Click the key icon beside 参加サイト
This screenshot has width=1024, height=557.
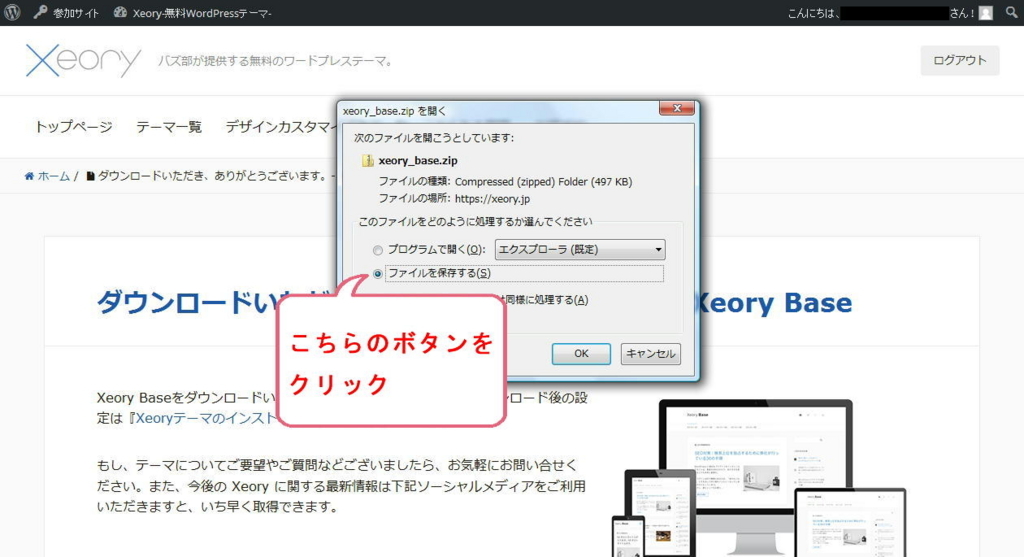(x=40, y=12)
